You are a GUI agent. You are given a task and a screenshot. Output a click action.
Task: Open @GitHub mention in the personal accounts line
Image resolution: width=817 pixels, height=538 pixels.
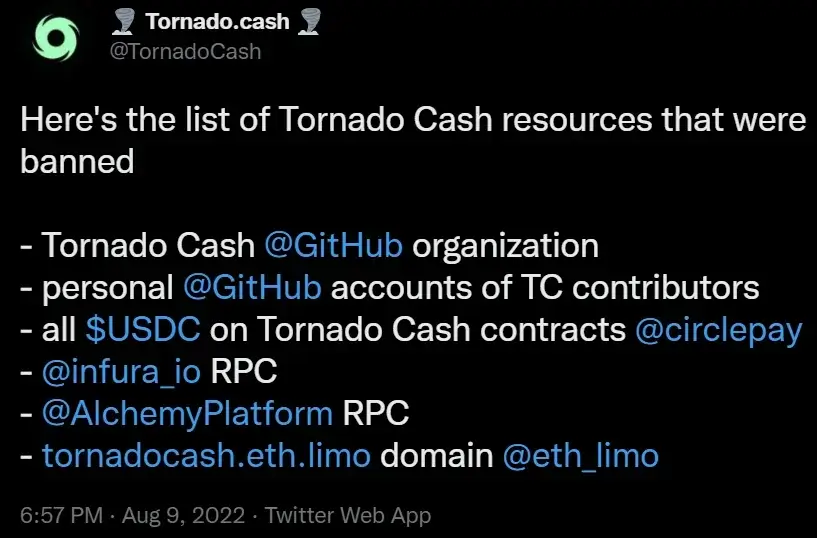point(252,288)
